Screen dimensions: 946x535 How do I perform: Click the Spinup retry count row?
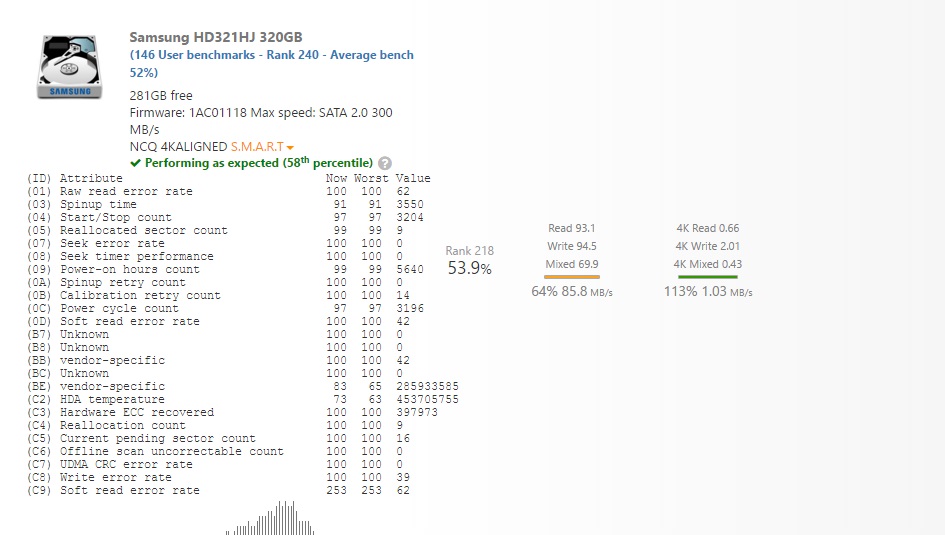[215, 282]
